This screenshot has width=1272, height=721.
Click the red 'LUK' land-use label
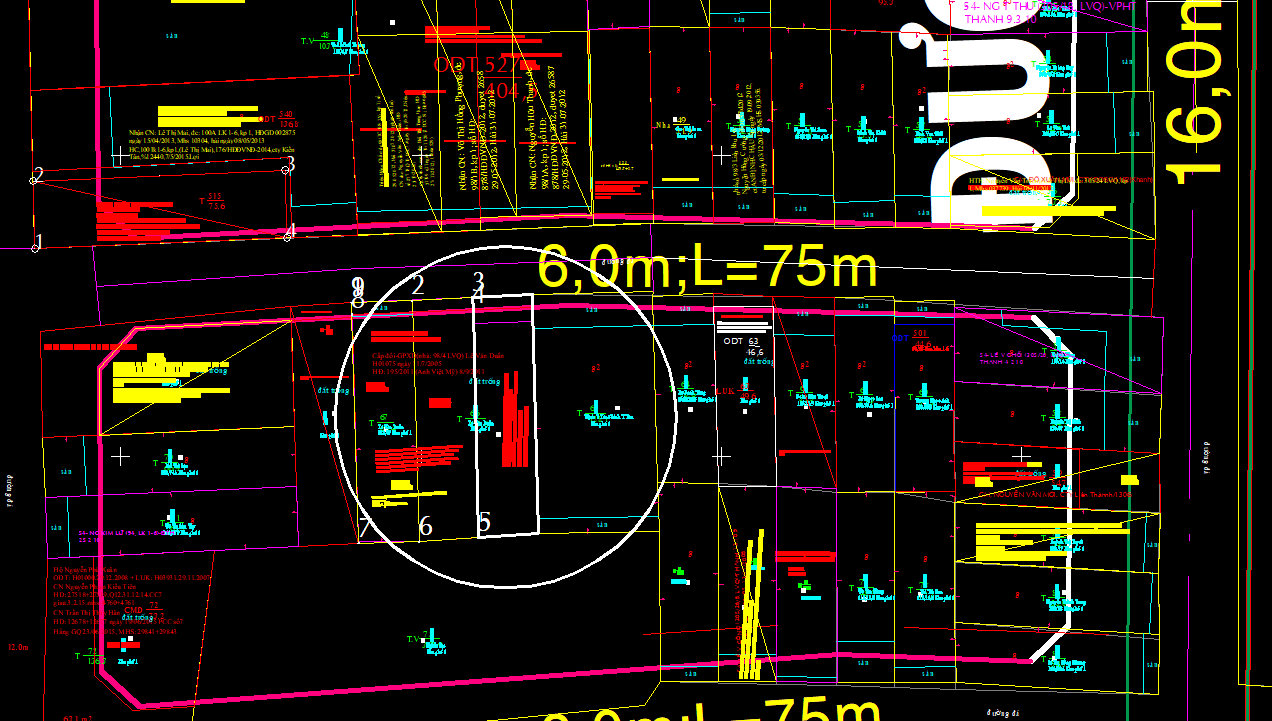click(x=725, y=390)
